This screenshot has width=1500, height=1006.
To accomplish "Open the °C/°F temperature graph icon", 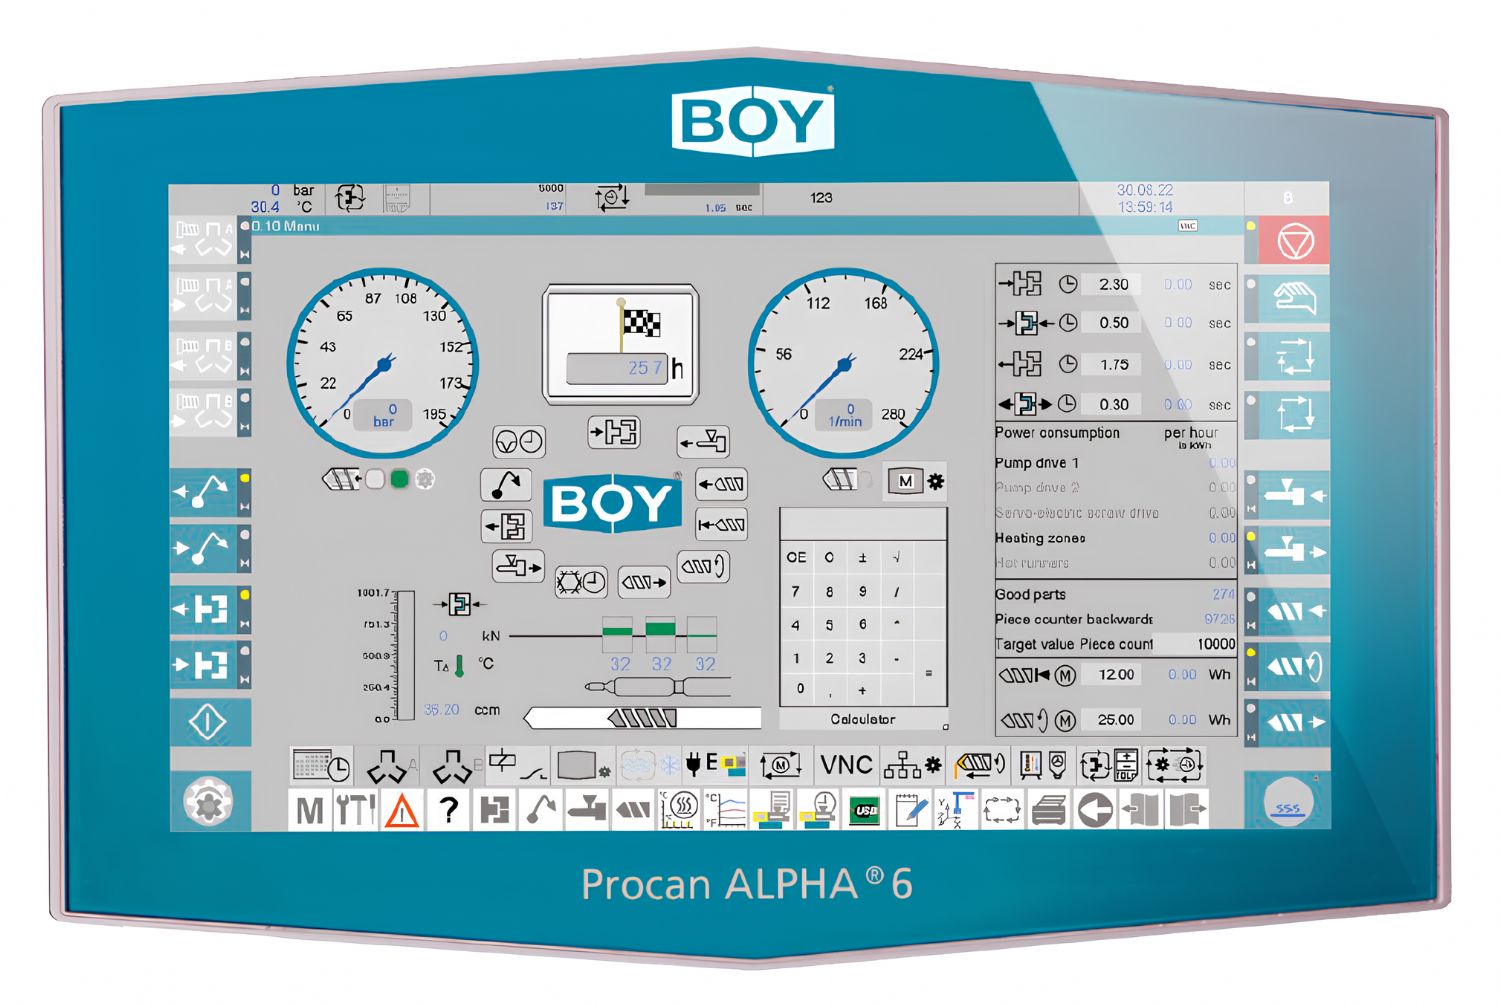I will click(726, 810).
